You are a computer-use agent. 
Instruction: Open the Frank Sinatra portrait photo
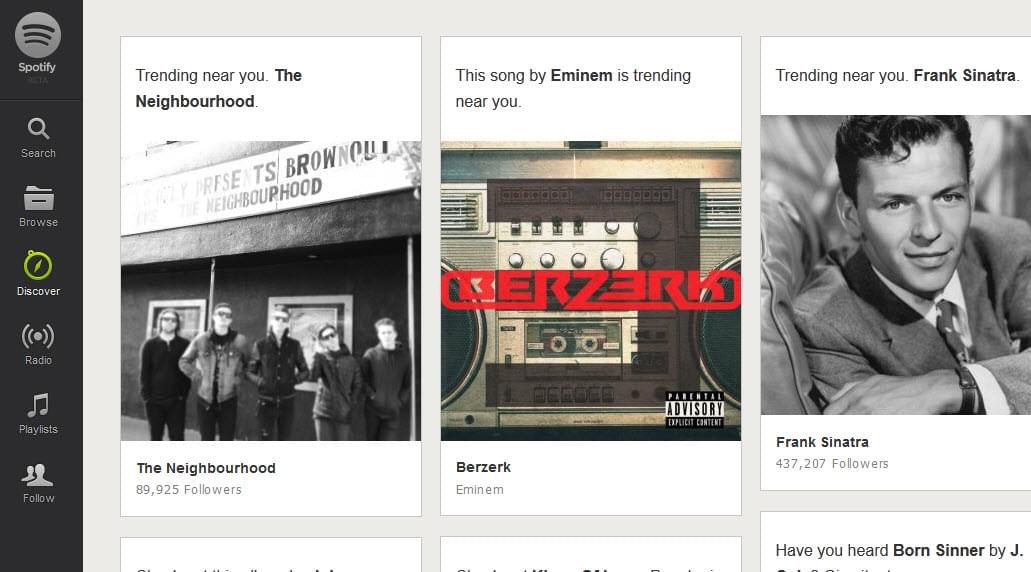coord(895,265)
